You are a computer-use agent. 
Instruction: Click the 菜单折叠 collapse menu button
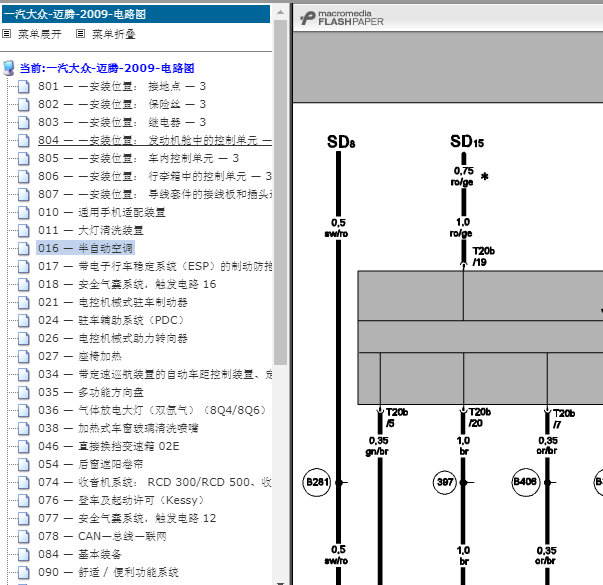pos(113,34)
